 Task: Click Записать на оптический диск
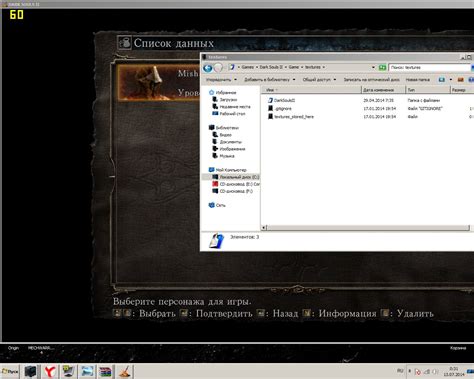click(371, 80)
